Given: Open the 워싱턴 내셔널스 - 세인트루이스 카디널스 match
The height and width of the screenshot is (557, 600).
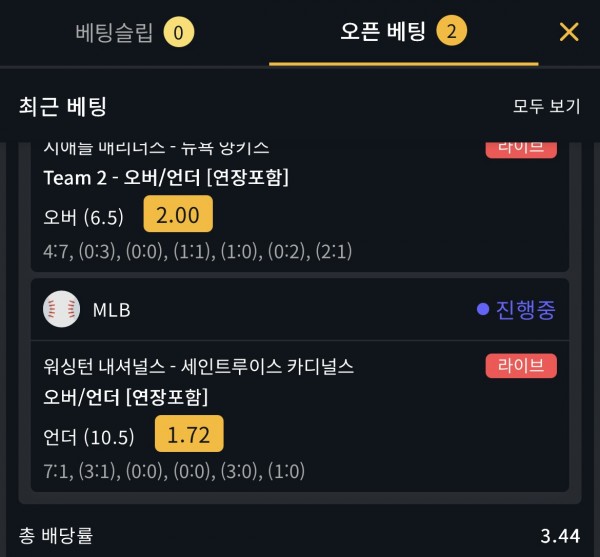Looking at the screenshot, I should click(x=199, y=366).
